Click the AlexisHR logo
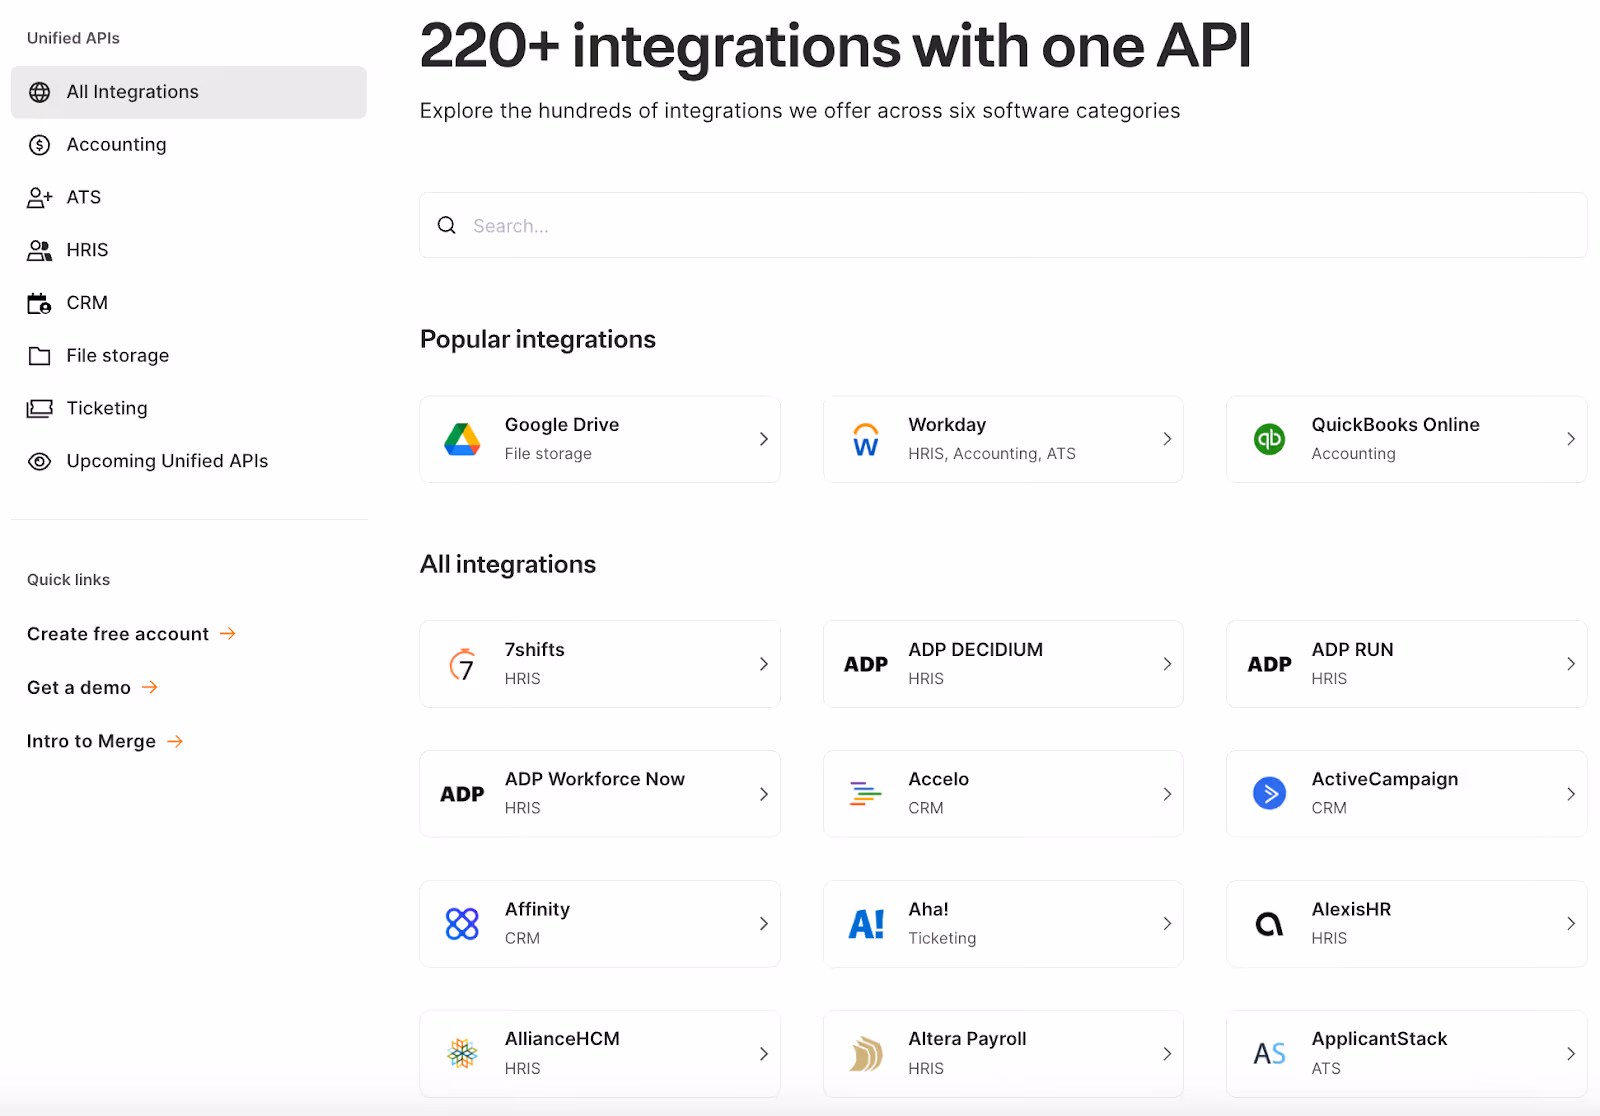Screen dimensions: 1600x1116 pos(1269,924)
